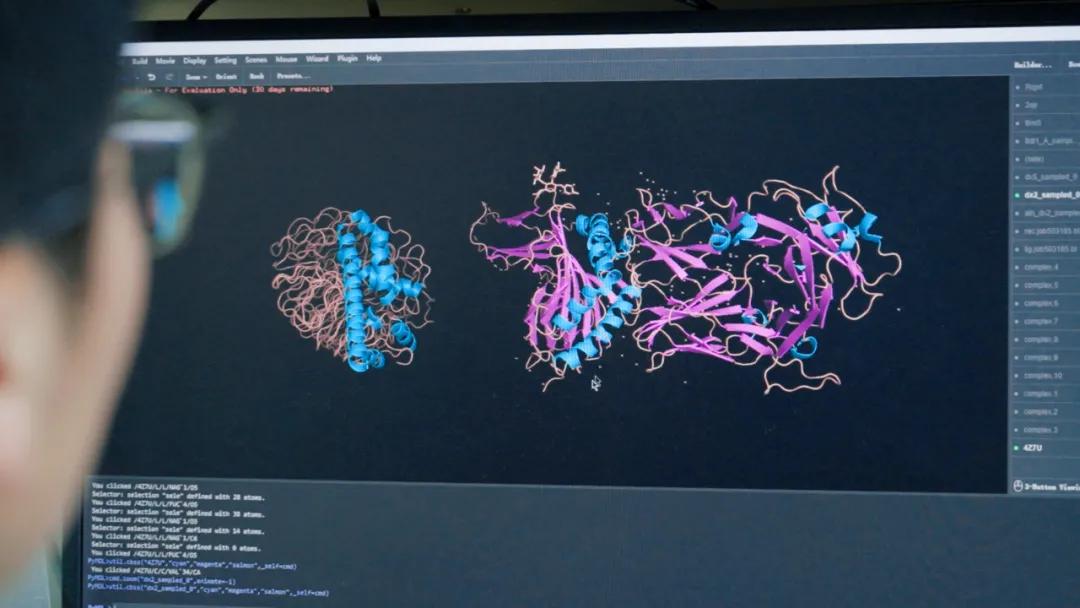Click the undo arrow icon in toolbar

(x=152, y=77)
